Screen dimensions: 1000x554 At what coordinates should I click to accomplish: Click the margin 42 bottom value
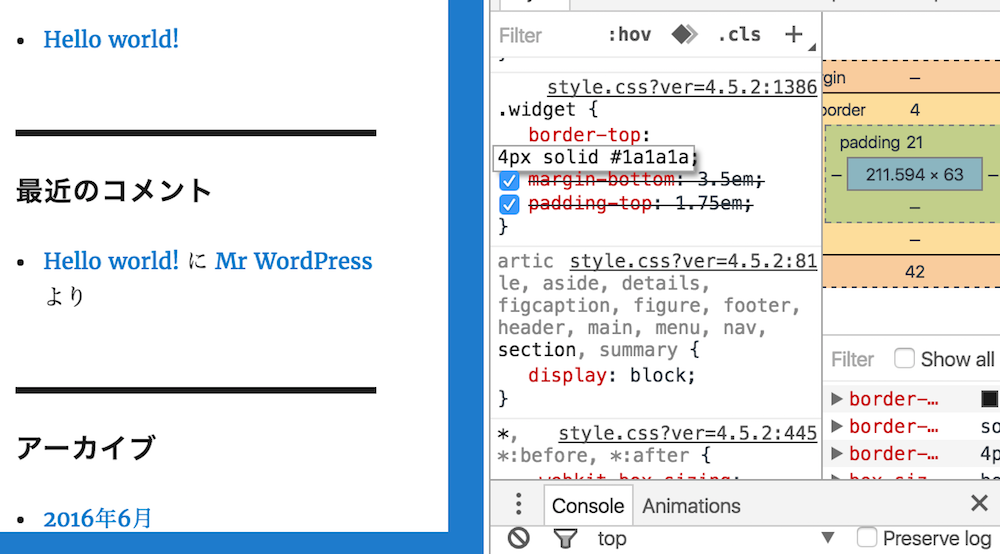(915, 272)
